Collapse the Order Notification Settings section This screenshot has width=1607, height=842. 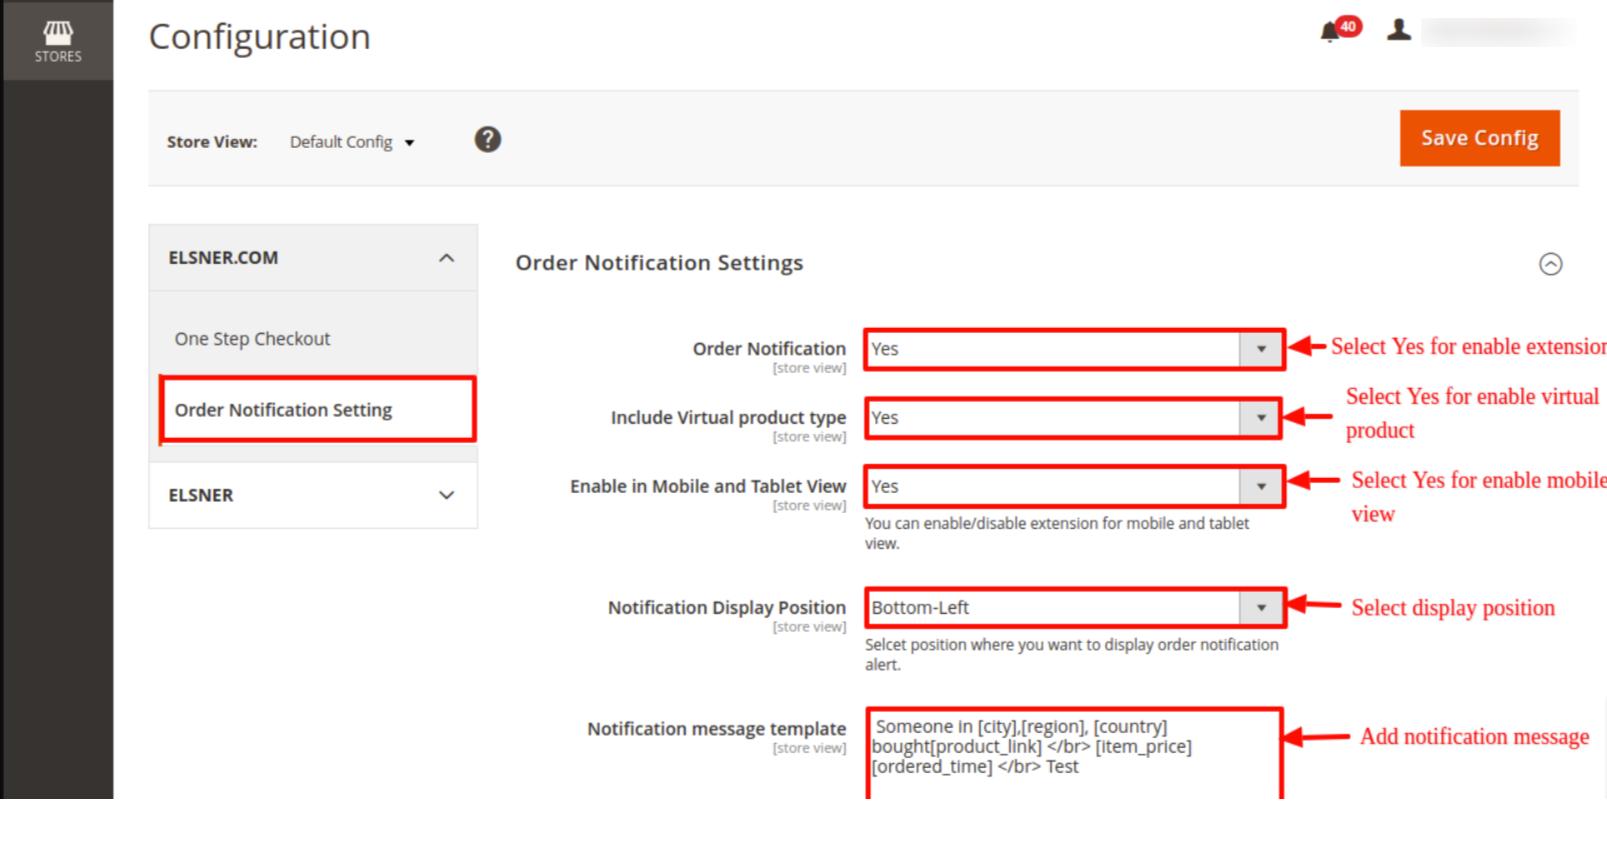tap(1550, 264)
